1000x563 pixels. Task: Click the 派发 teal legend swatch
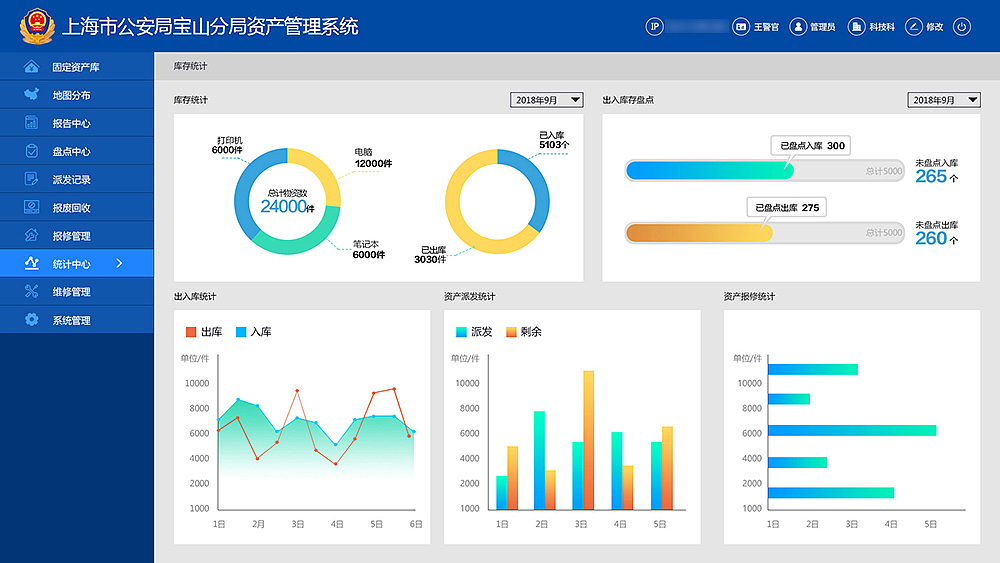point(461,332)
